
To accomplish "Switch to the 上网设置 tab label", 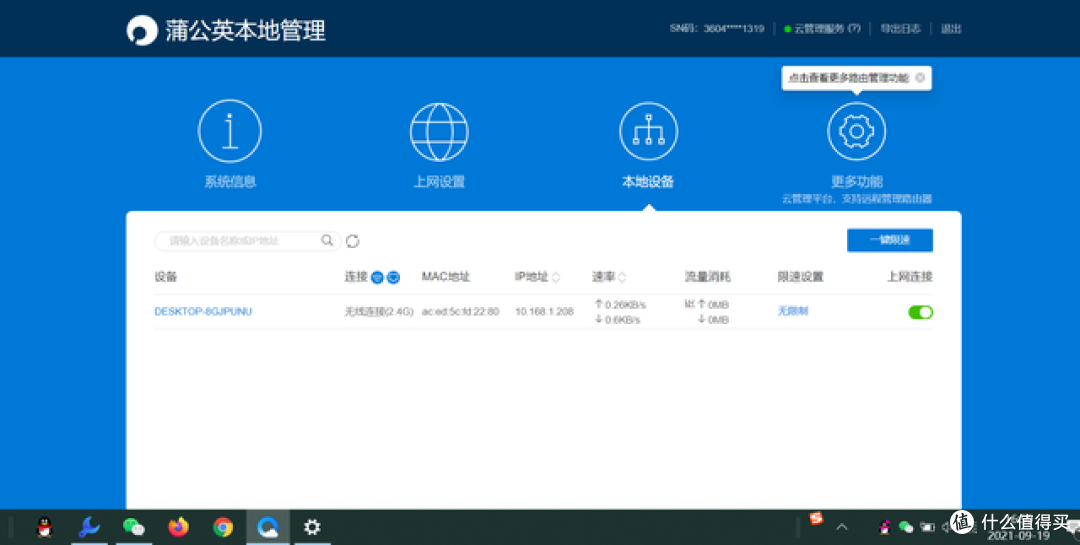I will 439,182.
